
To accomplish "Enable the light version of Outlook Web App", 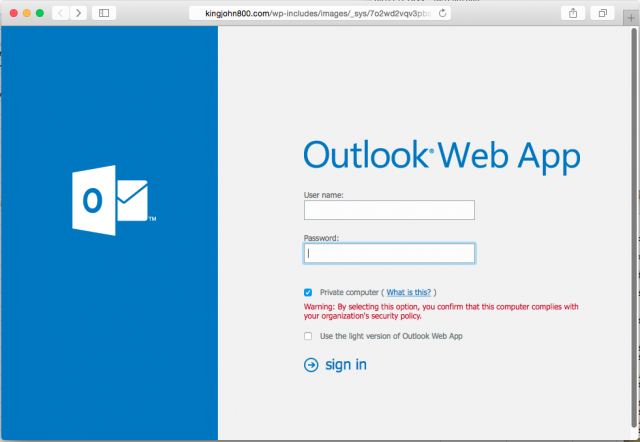I will point(308,336).
